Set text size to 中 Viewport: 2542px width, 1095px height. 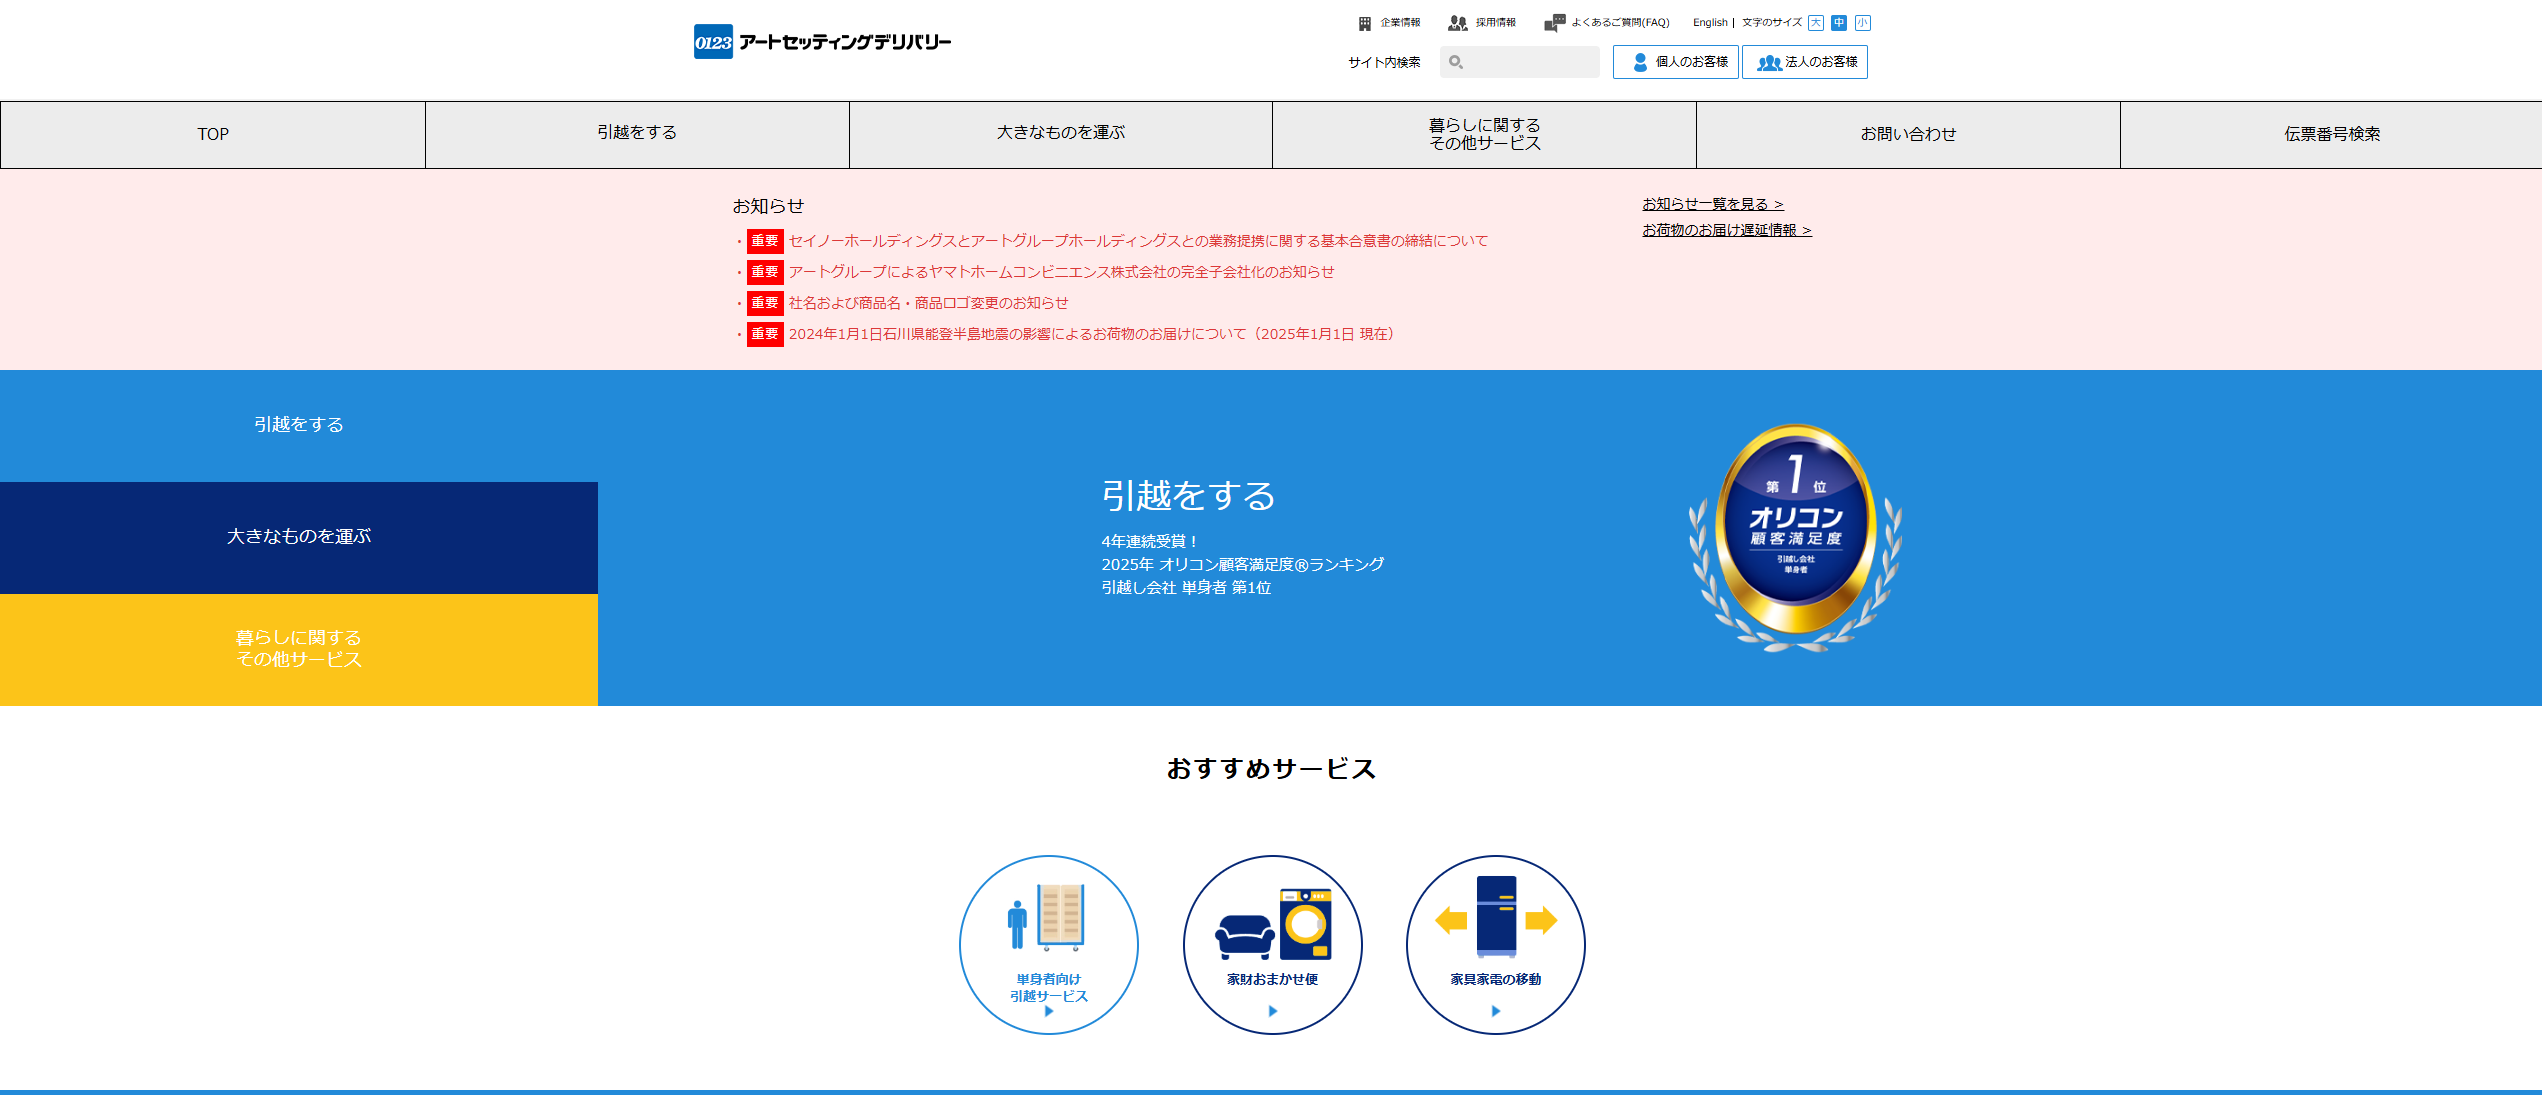coord(1839,23)
